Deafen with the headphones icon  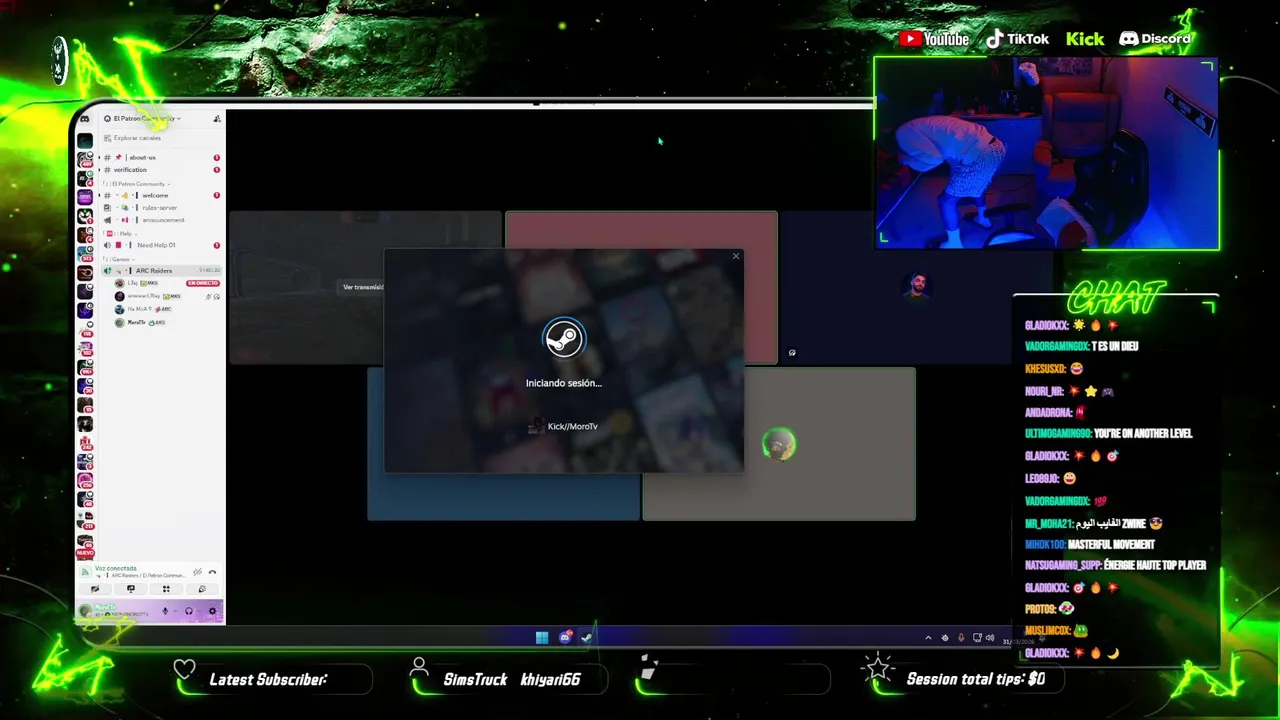click(188, 611)
